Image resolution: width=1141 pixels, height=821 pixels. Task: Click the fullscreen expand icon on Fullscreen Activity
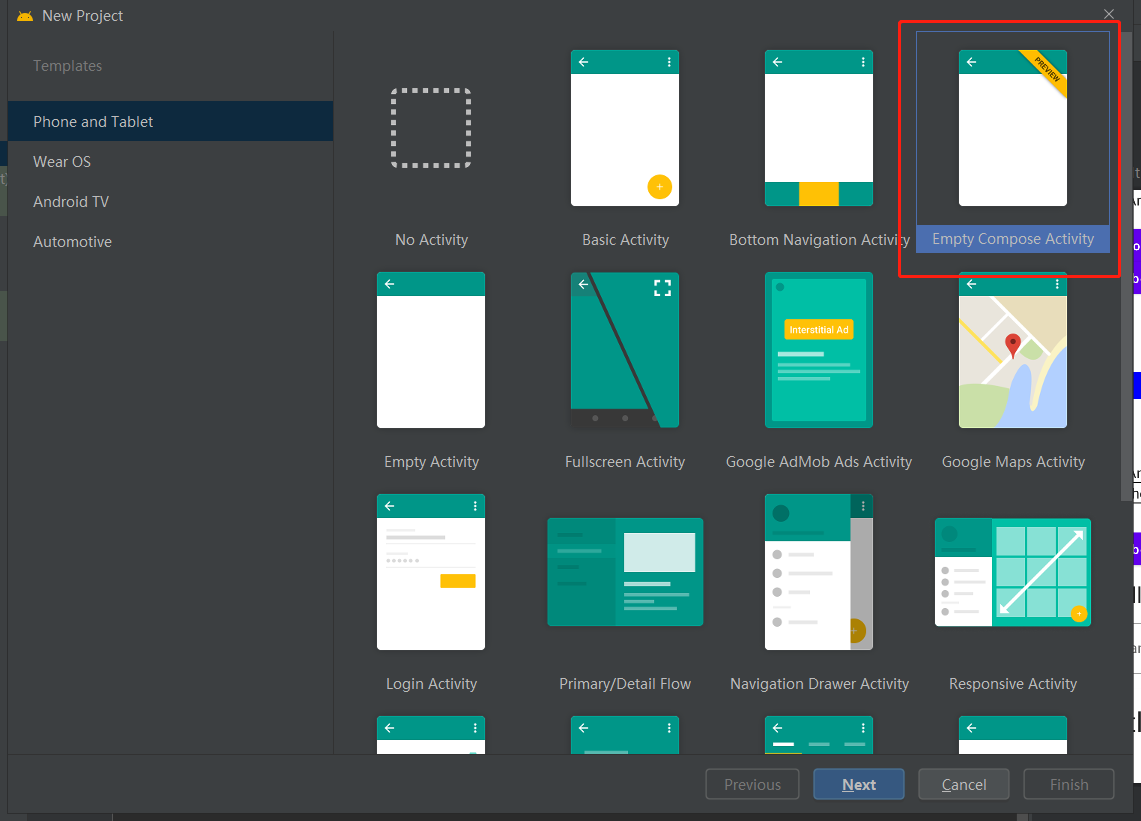(x=662, y=288)
